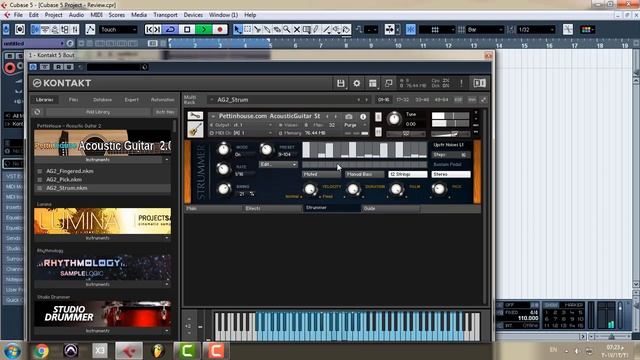Toggle the Snap on/off button
This screenshot has height=360, width=640.
pyautogui.click(x=411, y=29)
